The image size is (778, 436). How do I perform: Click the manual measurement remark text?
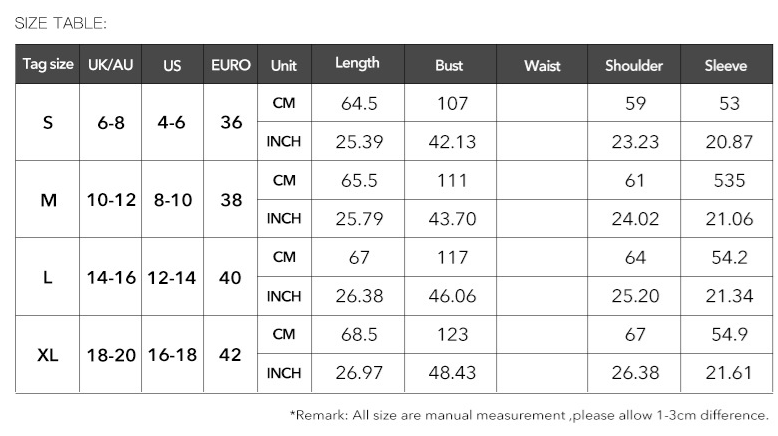(x=528, y=414)
